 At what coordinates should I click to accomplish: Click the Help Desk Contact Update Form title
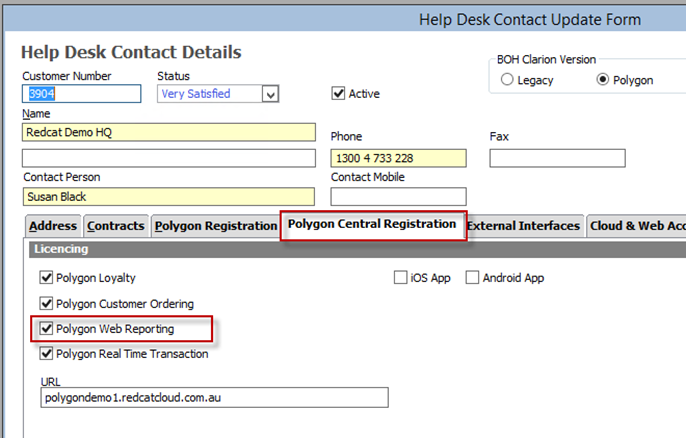click(530, 20)
